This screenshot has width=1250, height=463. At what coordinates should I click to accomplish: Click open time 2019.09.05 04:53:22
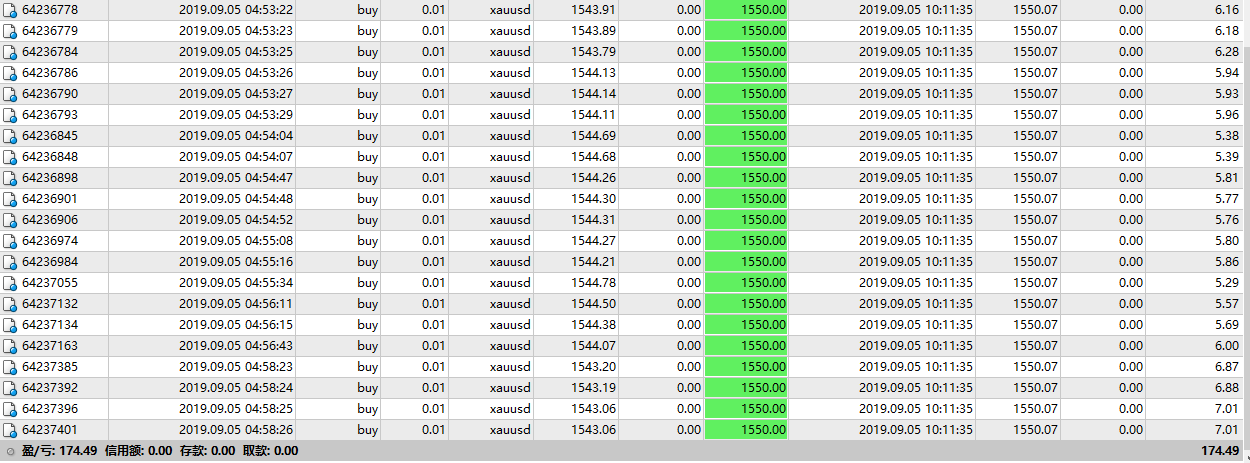(x=236, y=10)
